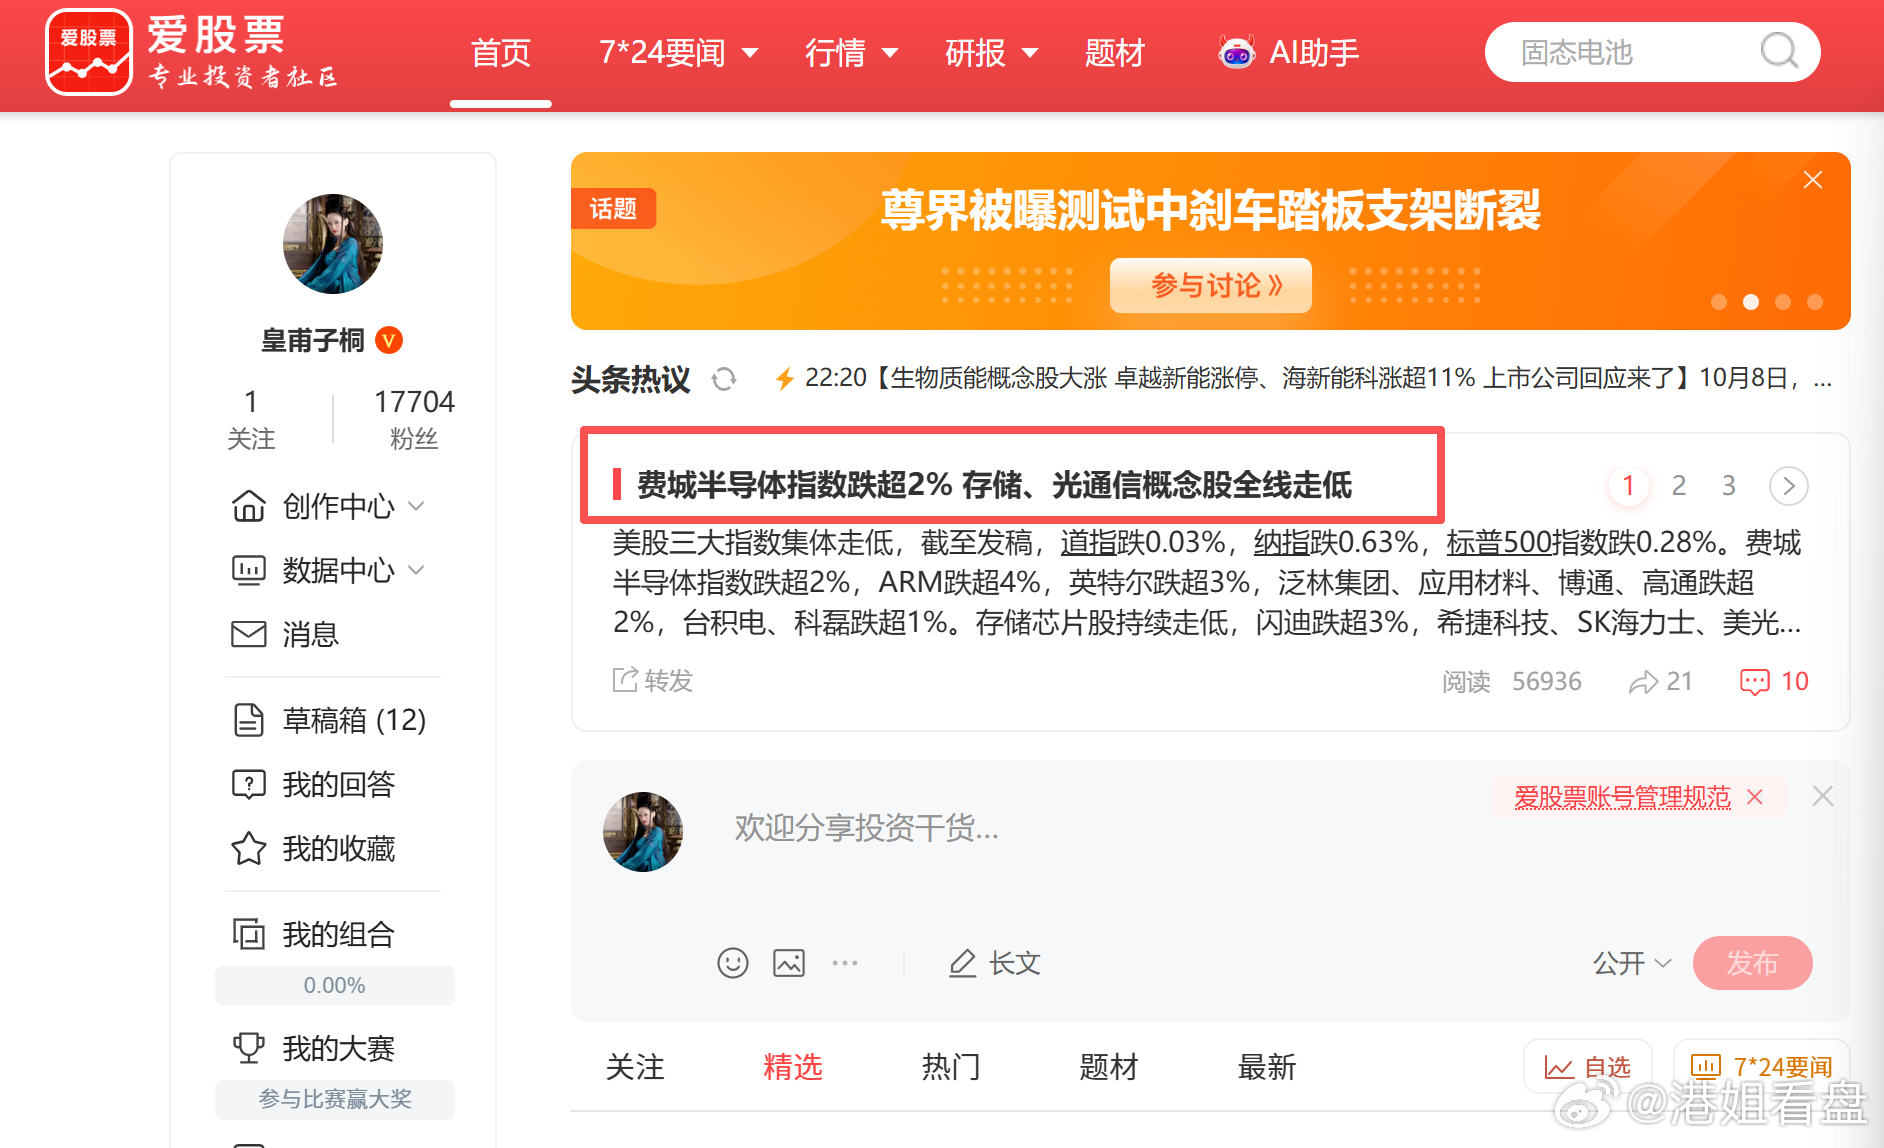1884x1148 pixels.
Task: Click the lightning news flash icon
Action: [x=785, y=378]
